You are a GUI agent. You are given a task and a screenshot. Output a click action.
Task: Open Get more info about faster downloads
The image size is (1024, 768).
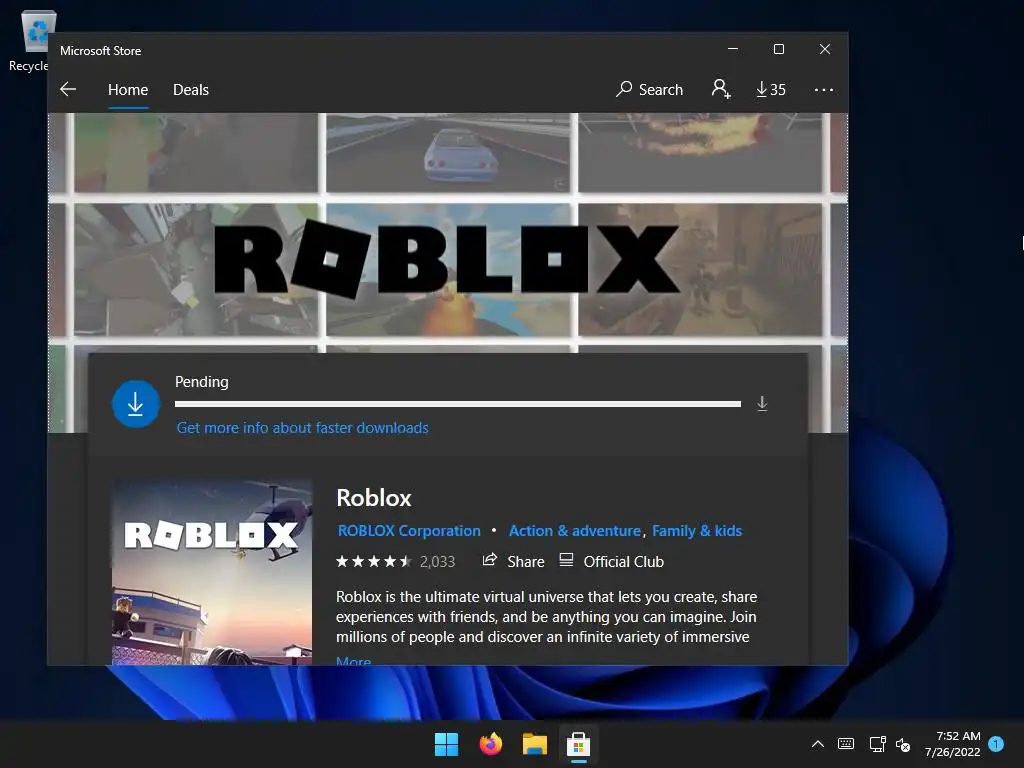click(x=302, y=428)
